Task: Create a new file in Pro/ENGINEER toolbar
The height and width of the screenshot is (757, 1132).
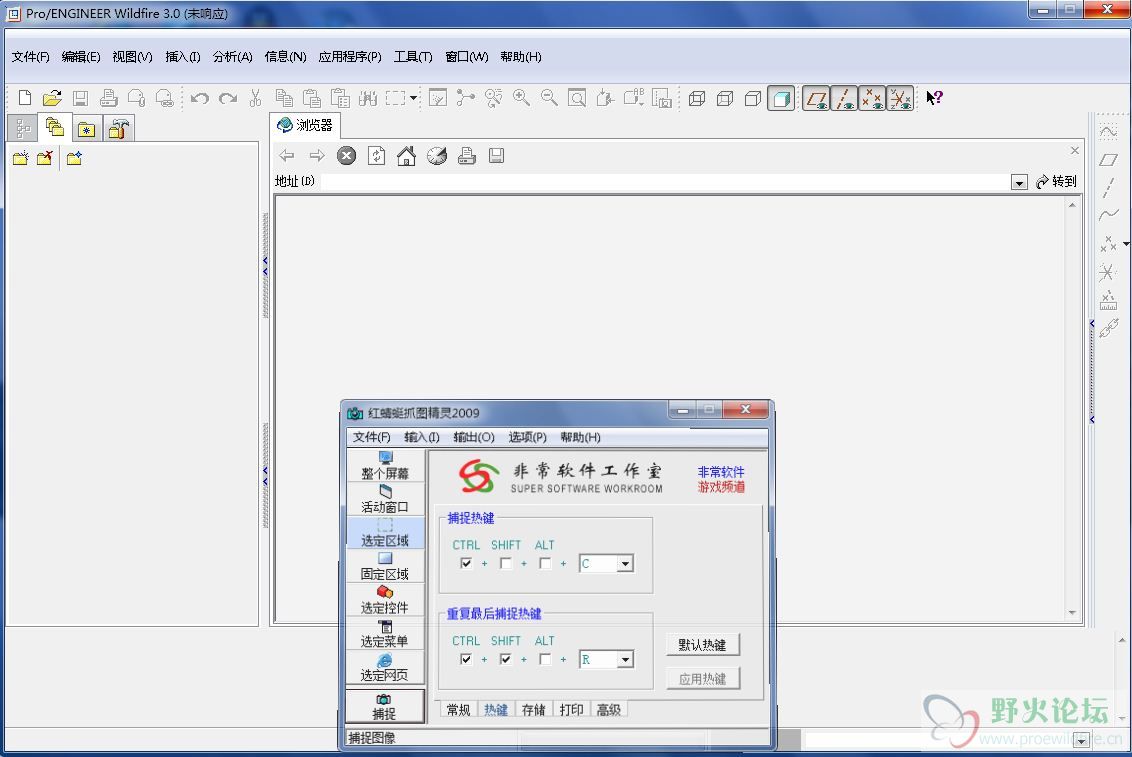Action: pyautogui.click(x=25, y=97)
